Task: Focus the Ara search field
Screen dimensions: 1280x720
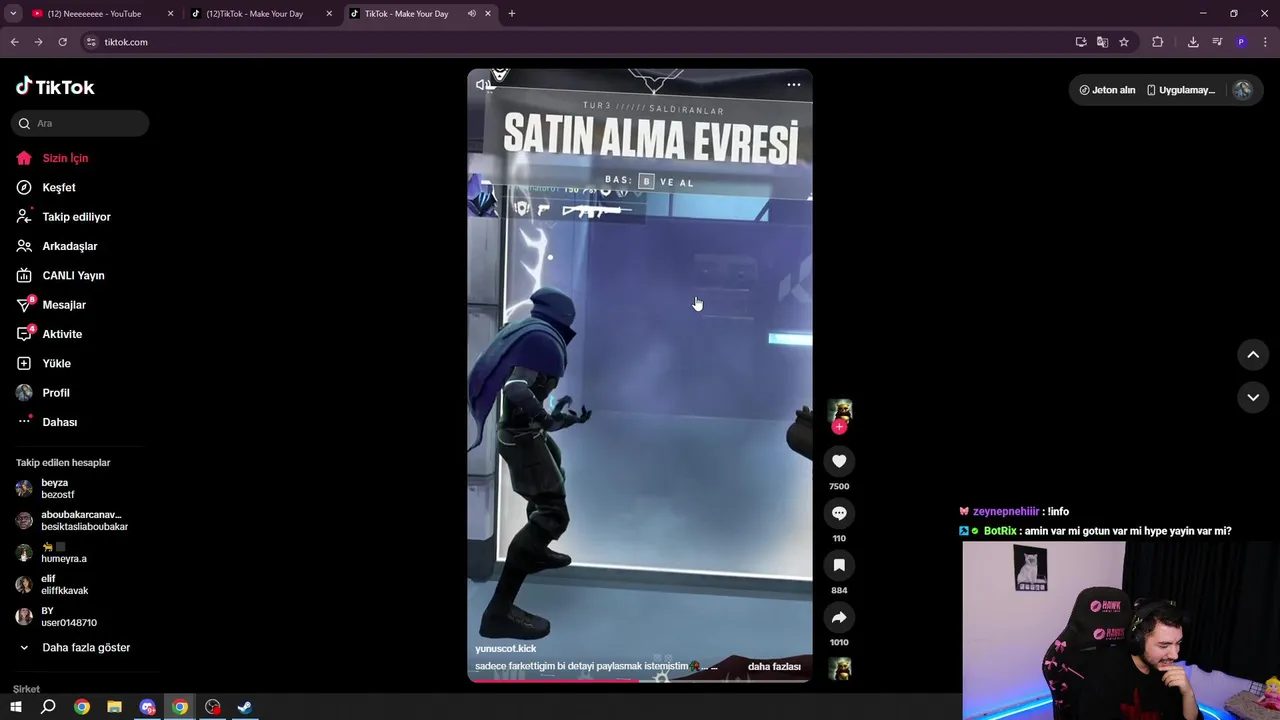Action: (x=80, y=123)
